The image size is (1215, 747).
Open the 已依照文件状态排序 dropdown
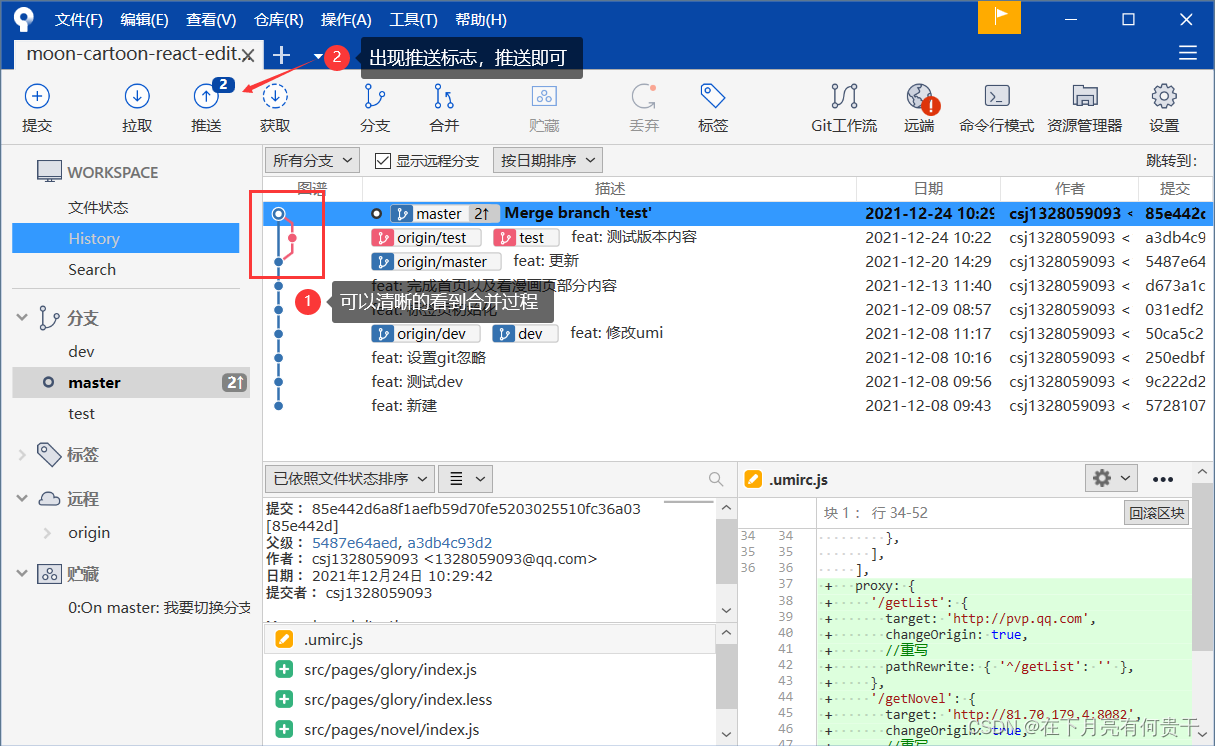point(350,479)
